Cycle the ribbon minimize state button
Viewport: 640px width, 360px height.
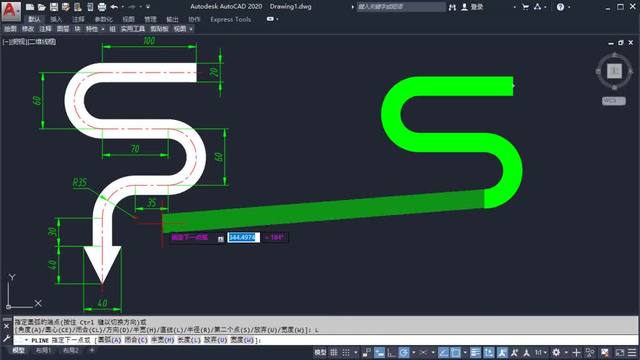pyautogui.click(x=270, y=19)
